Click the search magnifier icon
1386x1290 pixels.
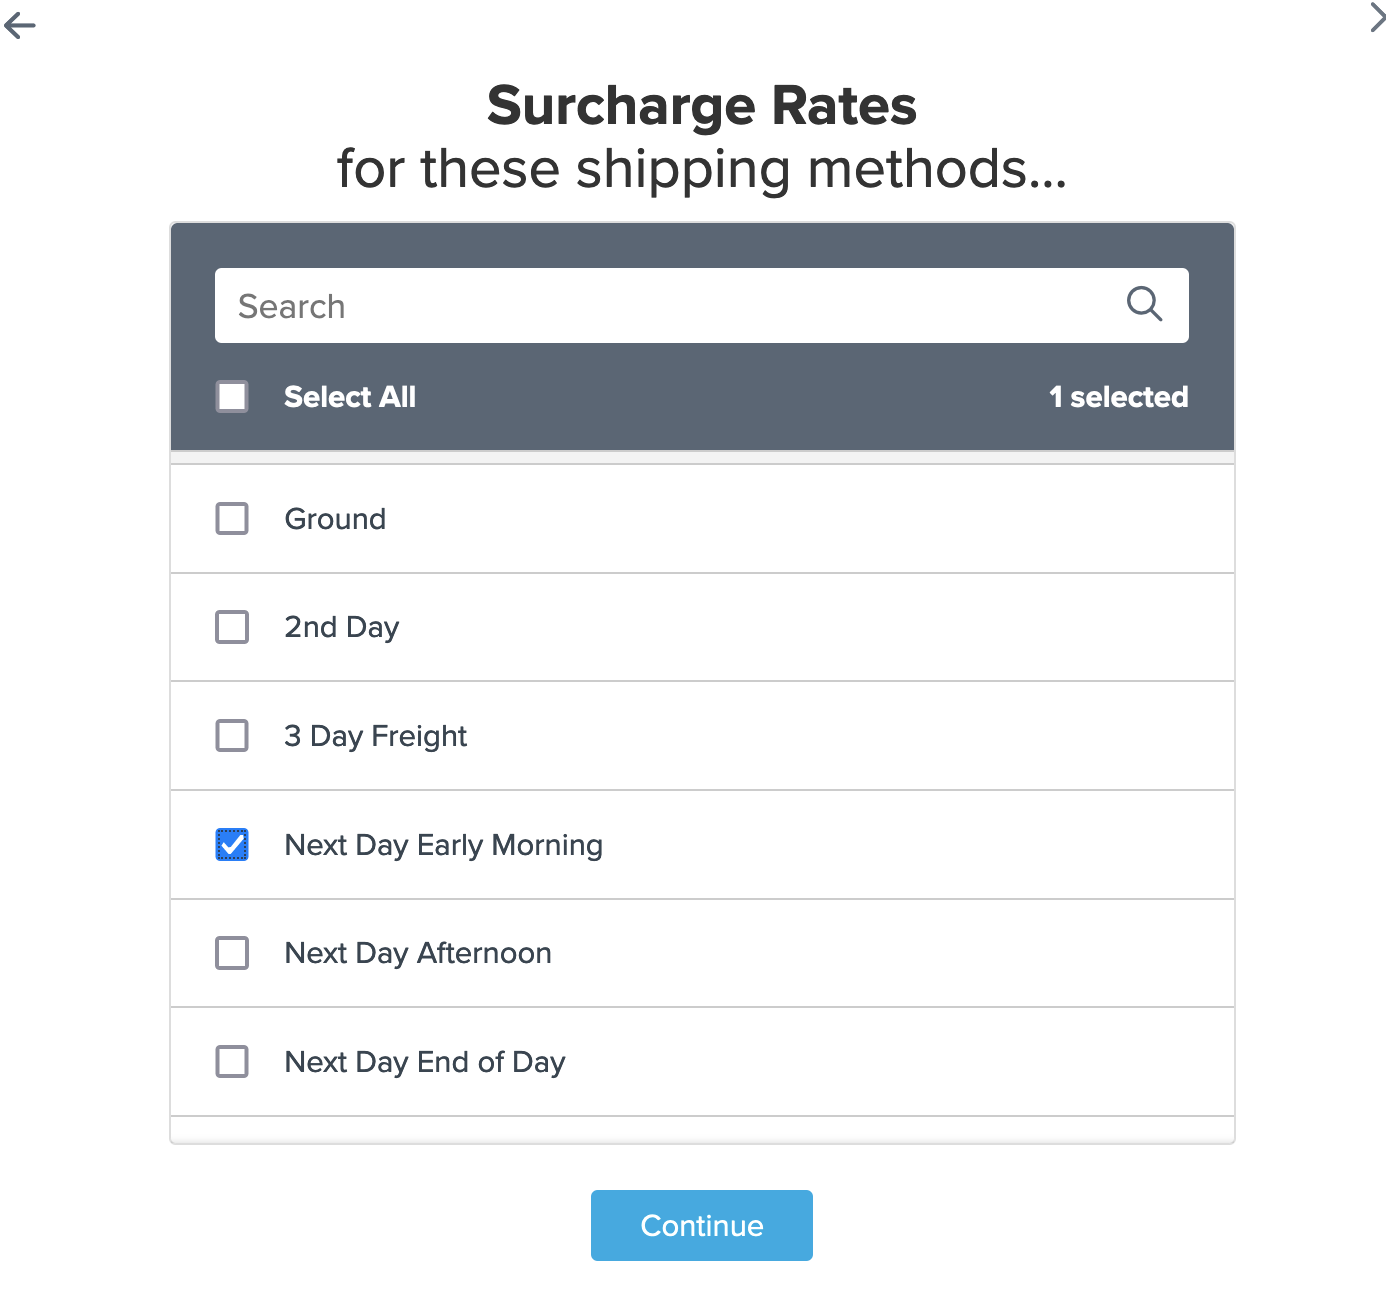coord(1144,304)
